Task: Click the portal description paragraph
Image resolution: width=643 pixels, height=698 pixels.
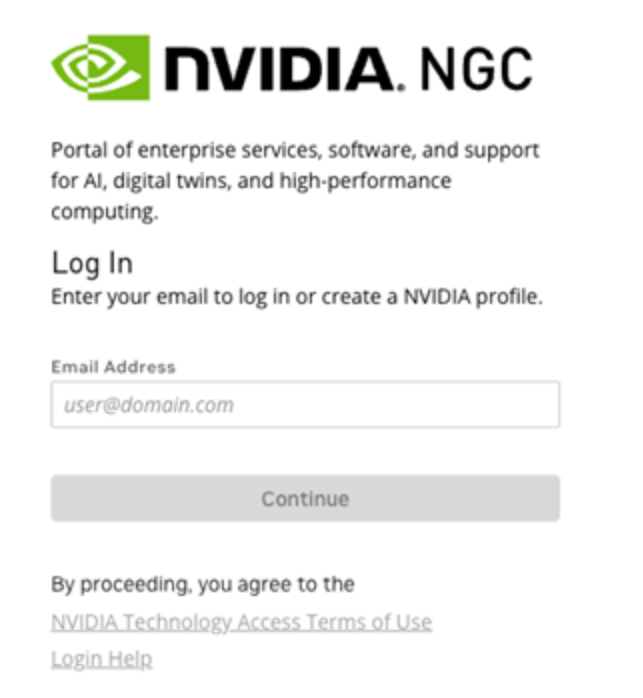Action: click(x=295, y=181)
